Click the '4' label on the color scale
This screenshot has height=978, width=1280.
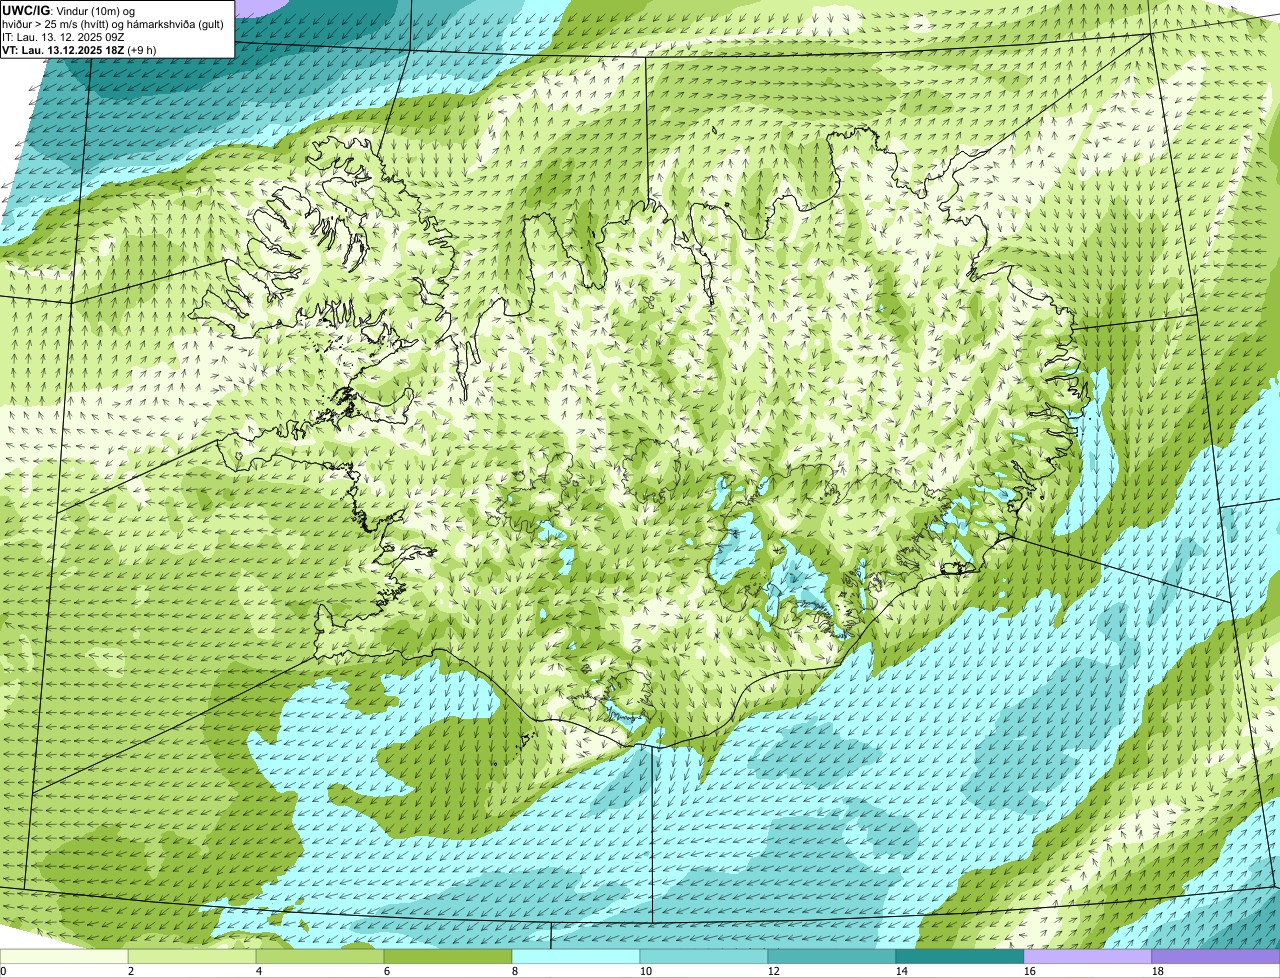259,971
